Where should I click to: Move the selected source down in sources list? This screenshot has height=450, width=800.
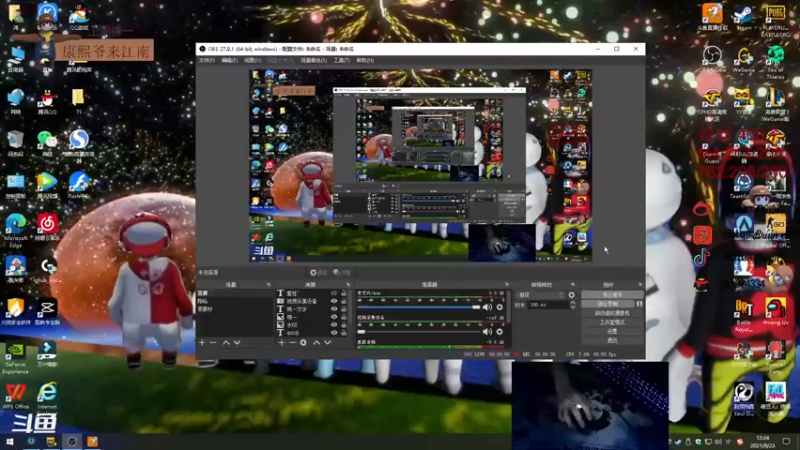[x=328, y=343]
